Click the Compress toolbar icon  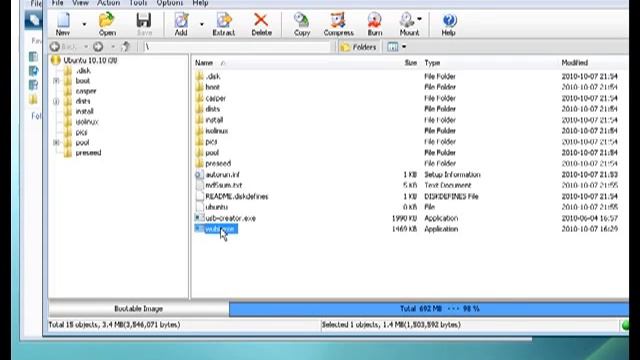pyautogui.click(x=338, y=24)
